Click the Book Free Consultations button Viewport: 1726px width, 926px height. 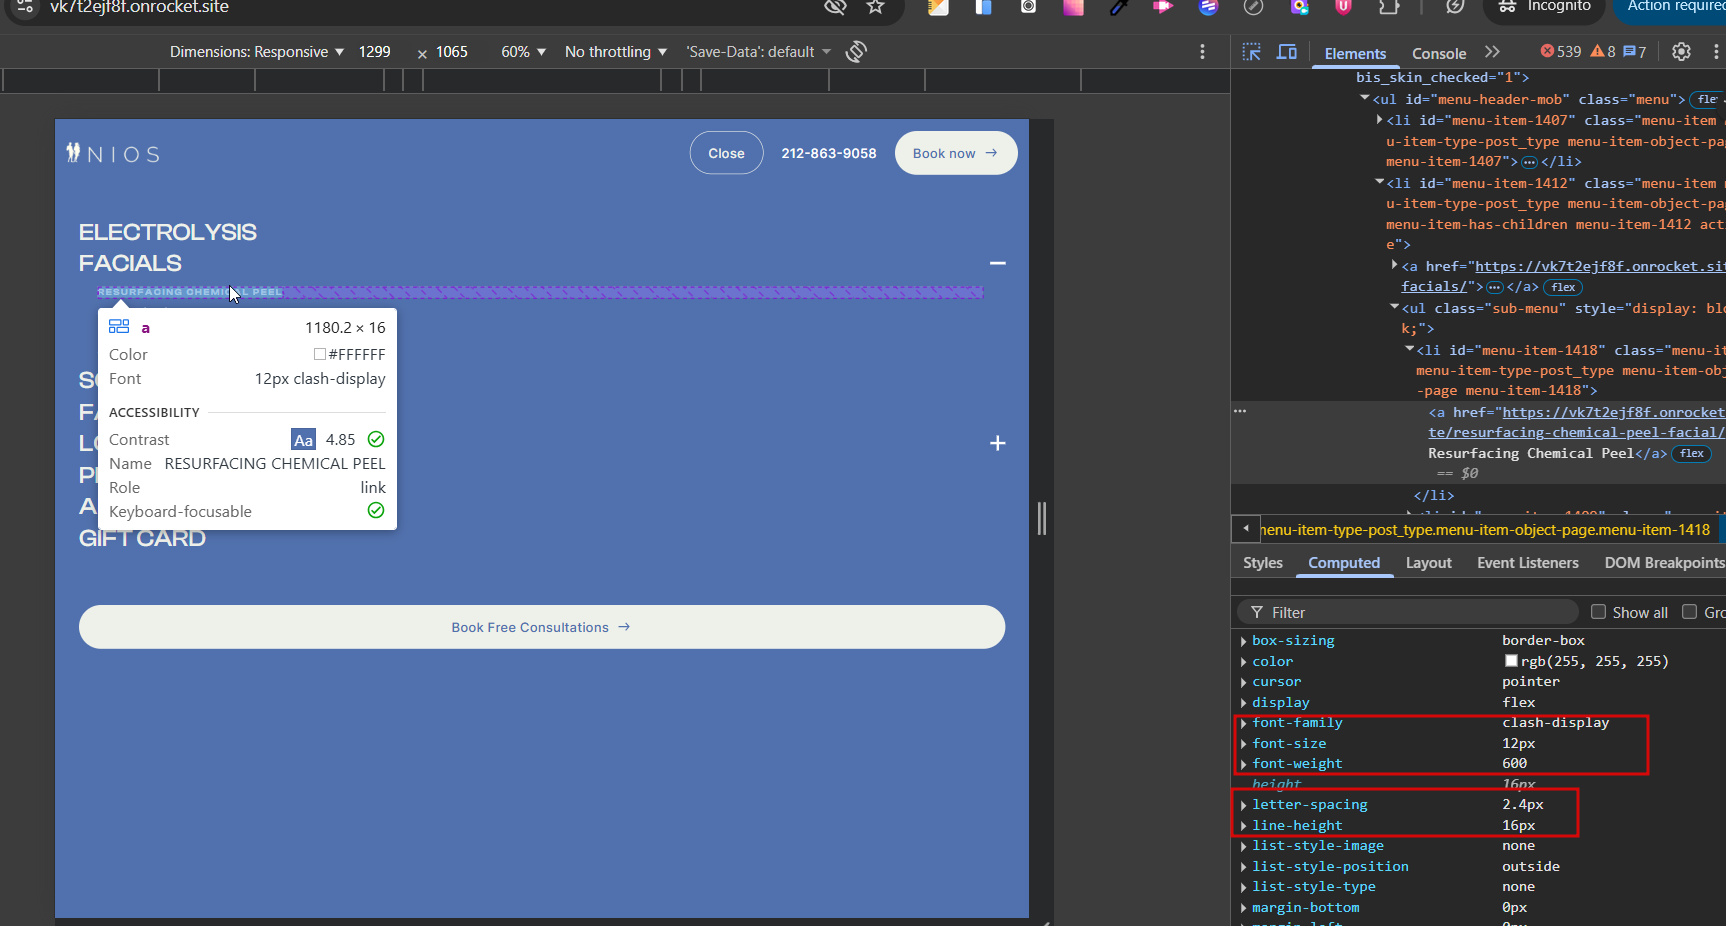click(x=541, y=627)
